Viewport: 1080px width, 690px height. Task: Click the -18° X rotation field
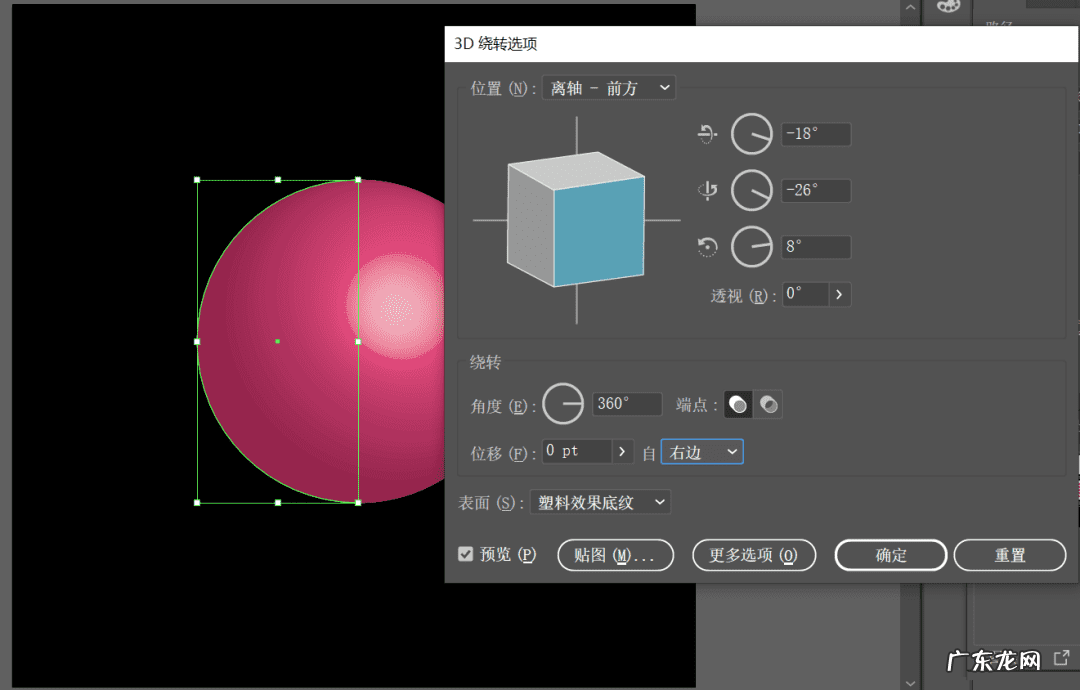[816, 134]
